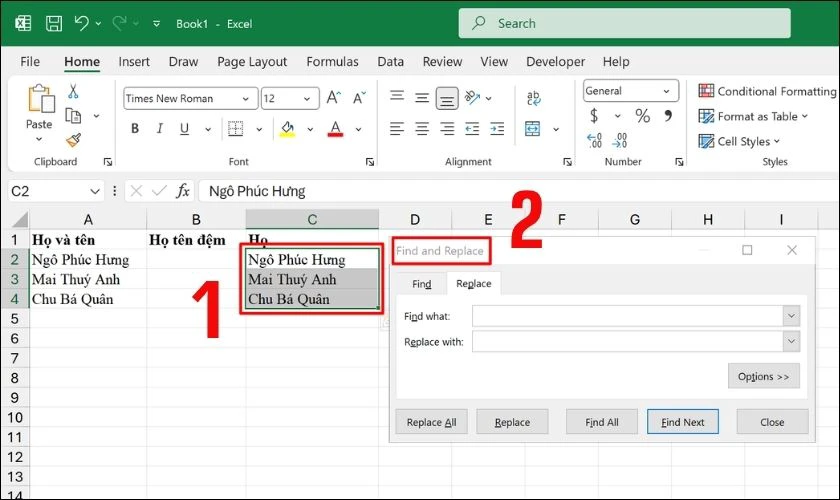Image resolution: width=840 pixels, height=500 pixels.
Task: Undo the last action
Action: pyautogui.click(x=81, y=23)
